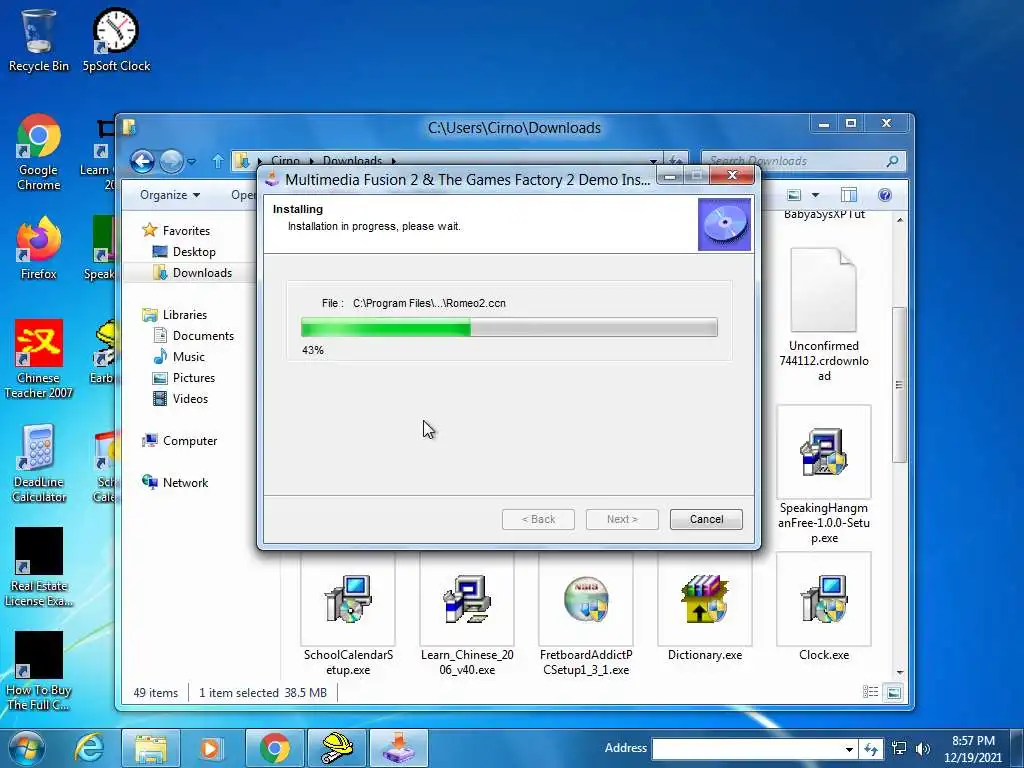Screen dimensions: 1024x768
Task: Click the hard hat app taskbar icon
Action: coord(337,748)
